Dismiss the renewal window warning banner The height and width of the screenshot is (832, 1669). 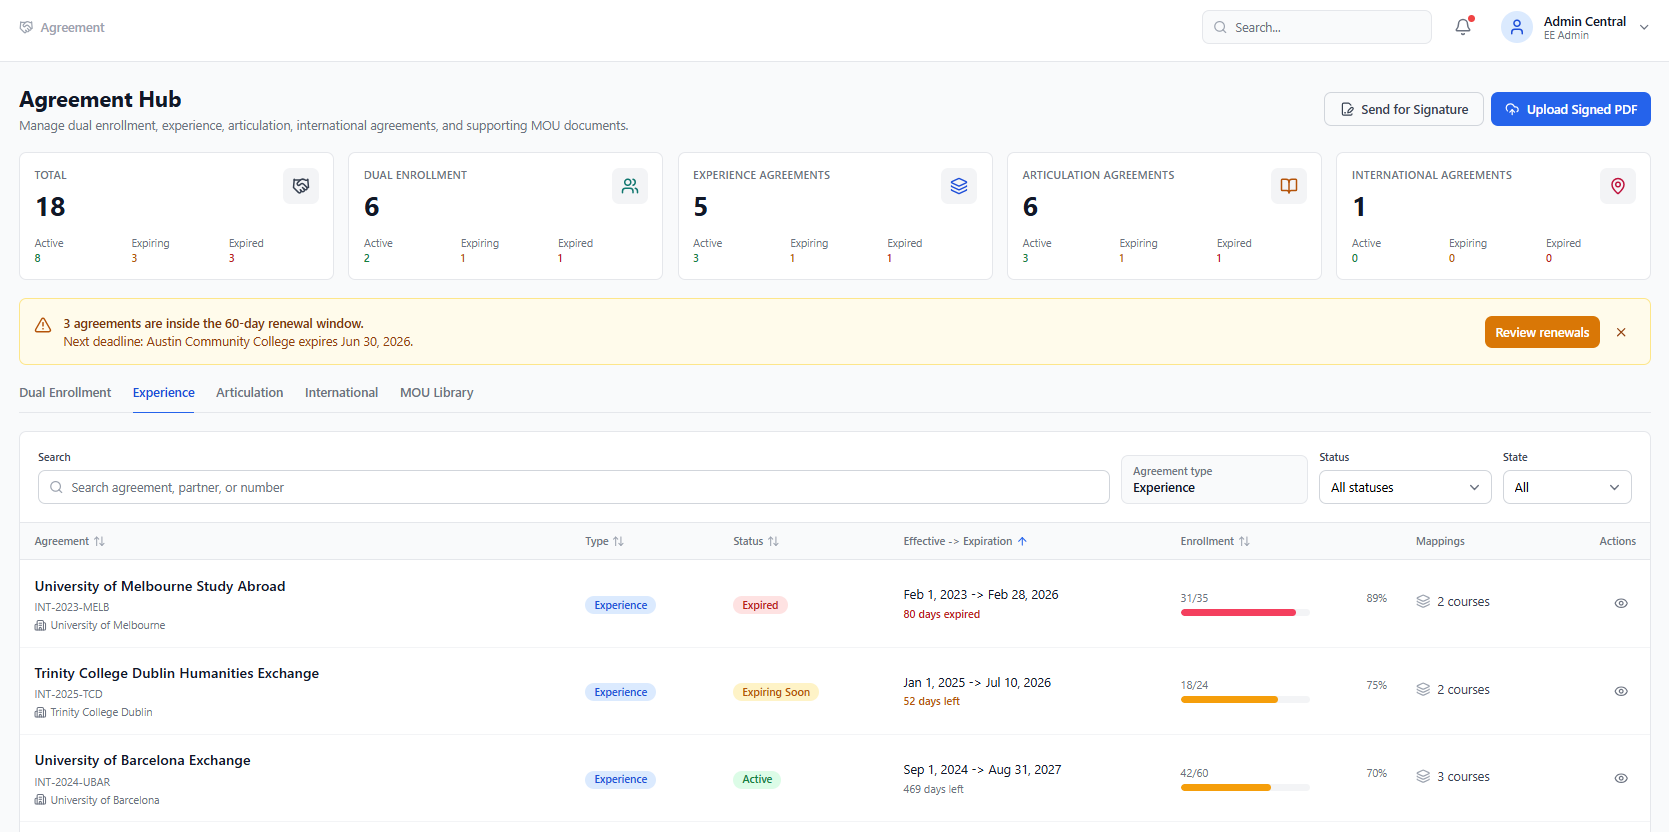pyautogui.click(x=1621, y=332)
